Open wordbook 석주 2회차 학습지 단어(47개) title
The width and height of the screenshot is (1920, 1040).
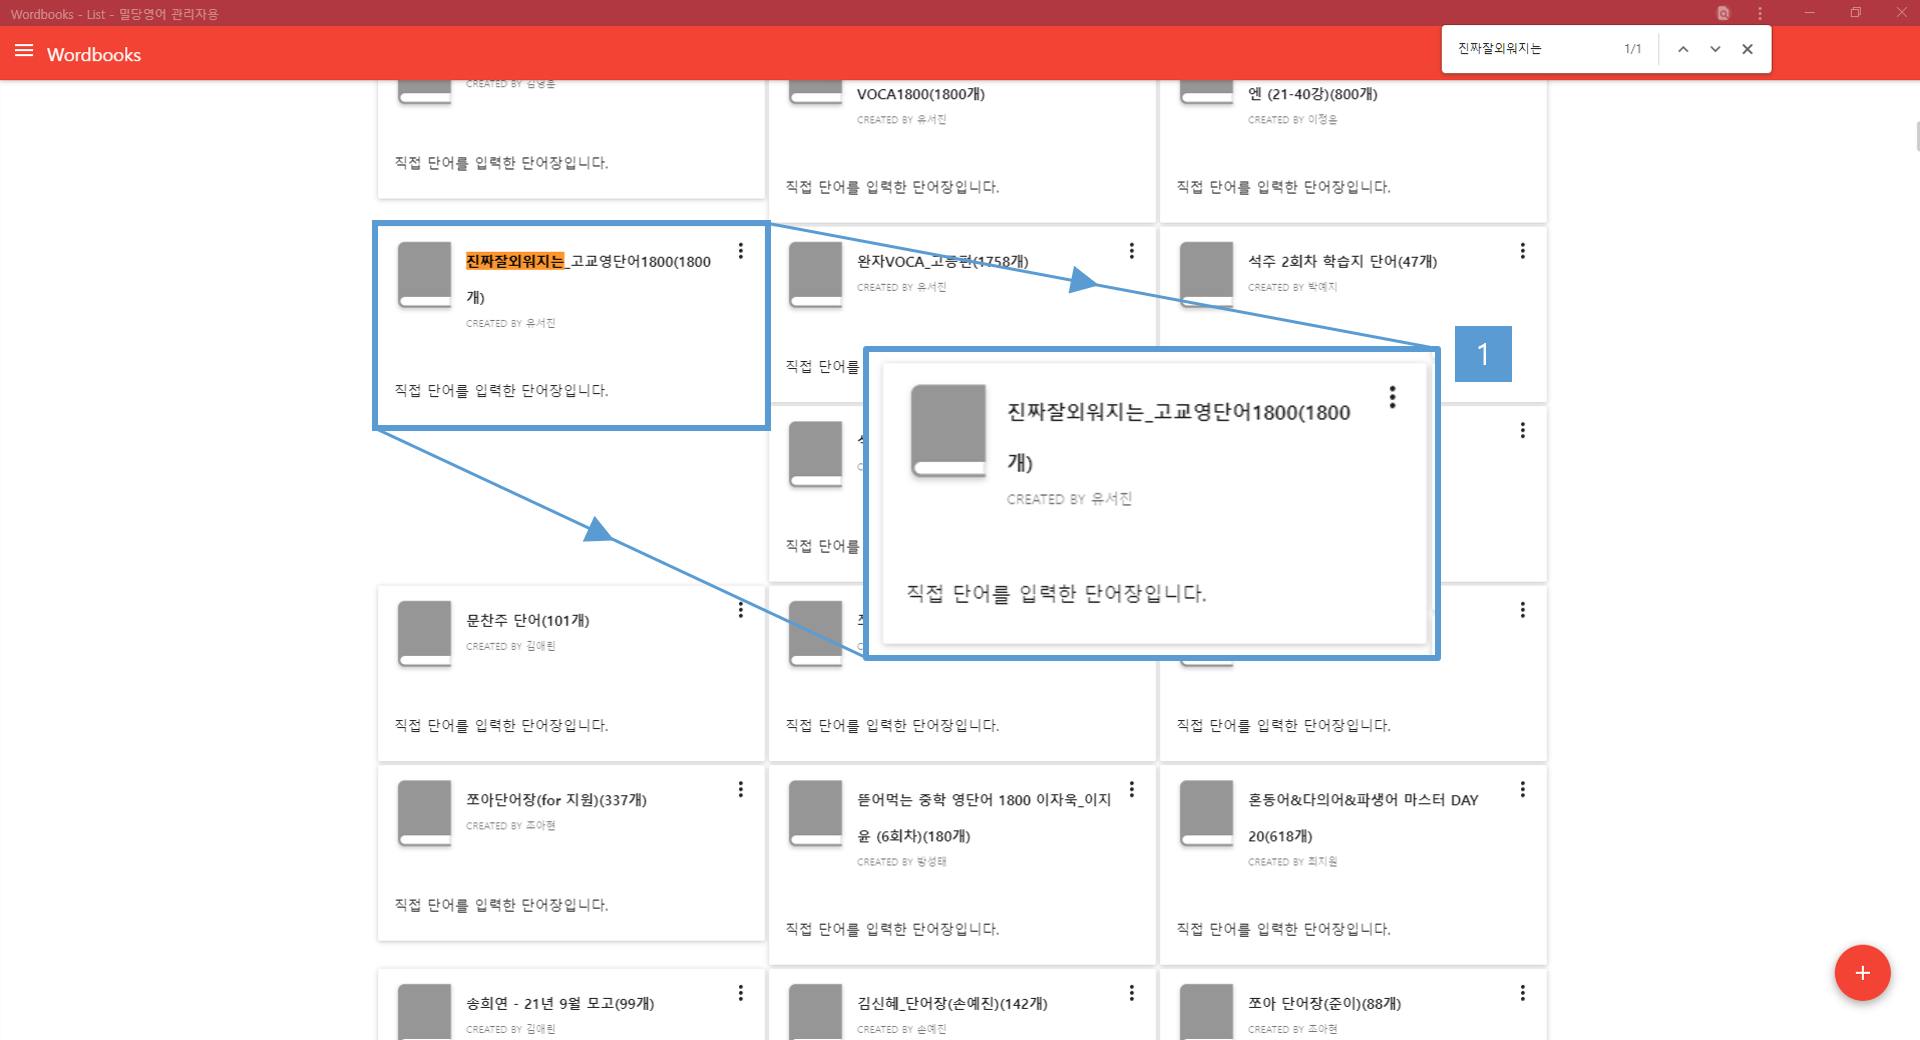[1342, 261]
